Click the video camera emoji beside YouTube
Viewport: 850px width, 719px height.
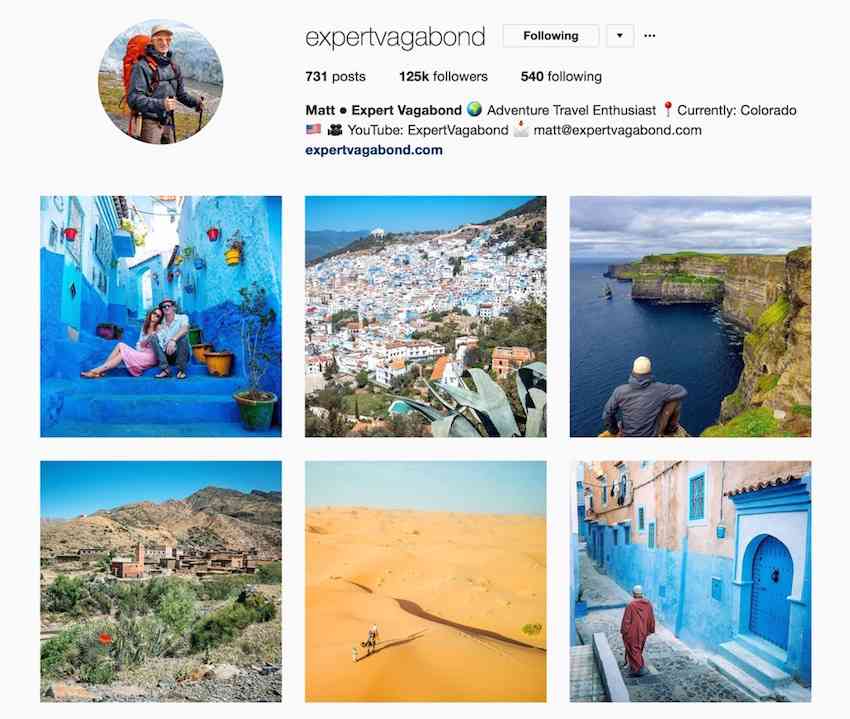(x=335, y=130)
